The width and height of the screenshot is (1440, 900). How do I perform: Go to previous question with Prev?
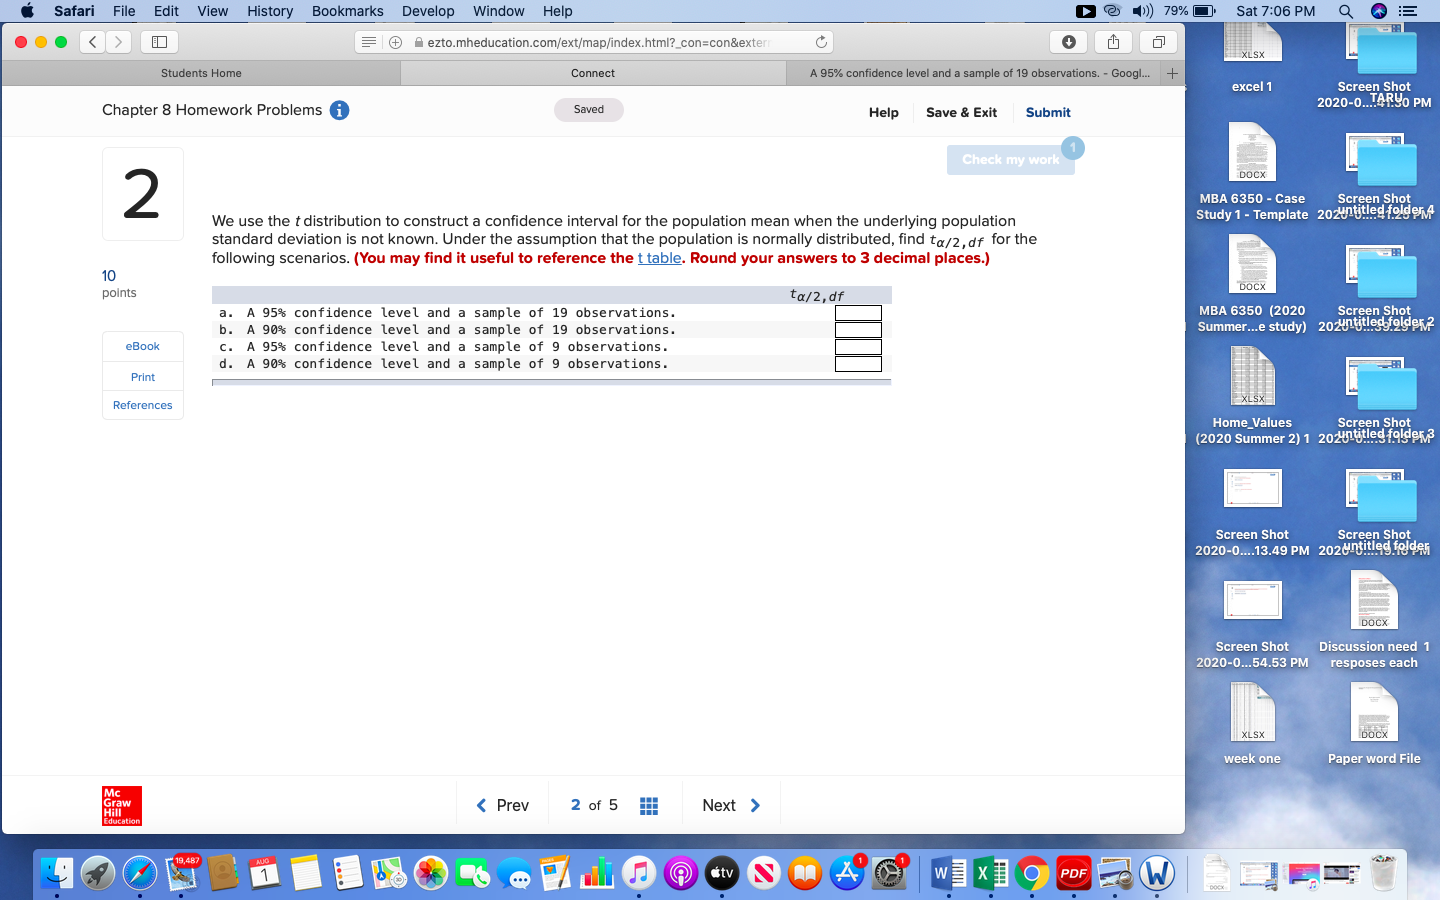[502, 806]
